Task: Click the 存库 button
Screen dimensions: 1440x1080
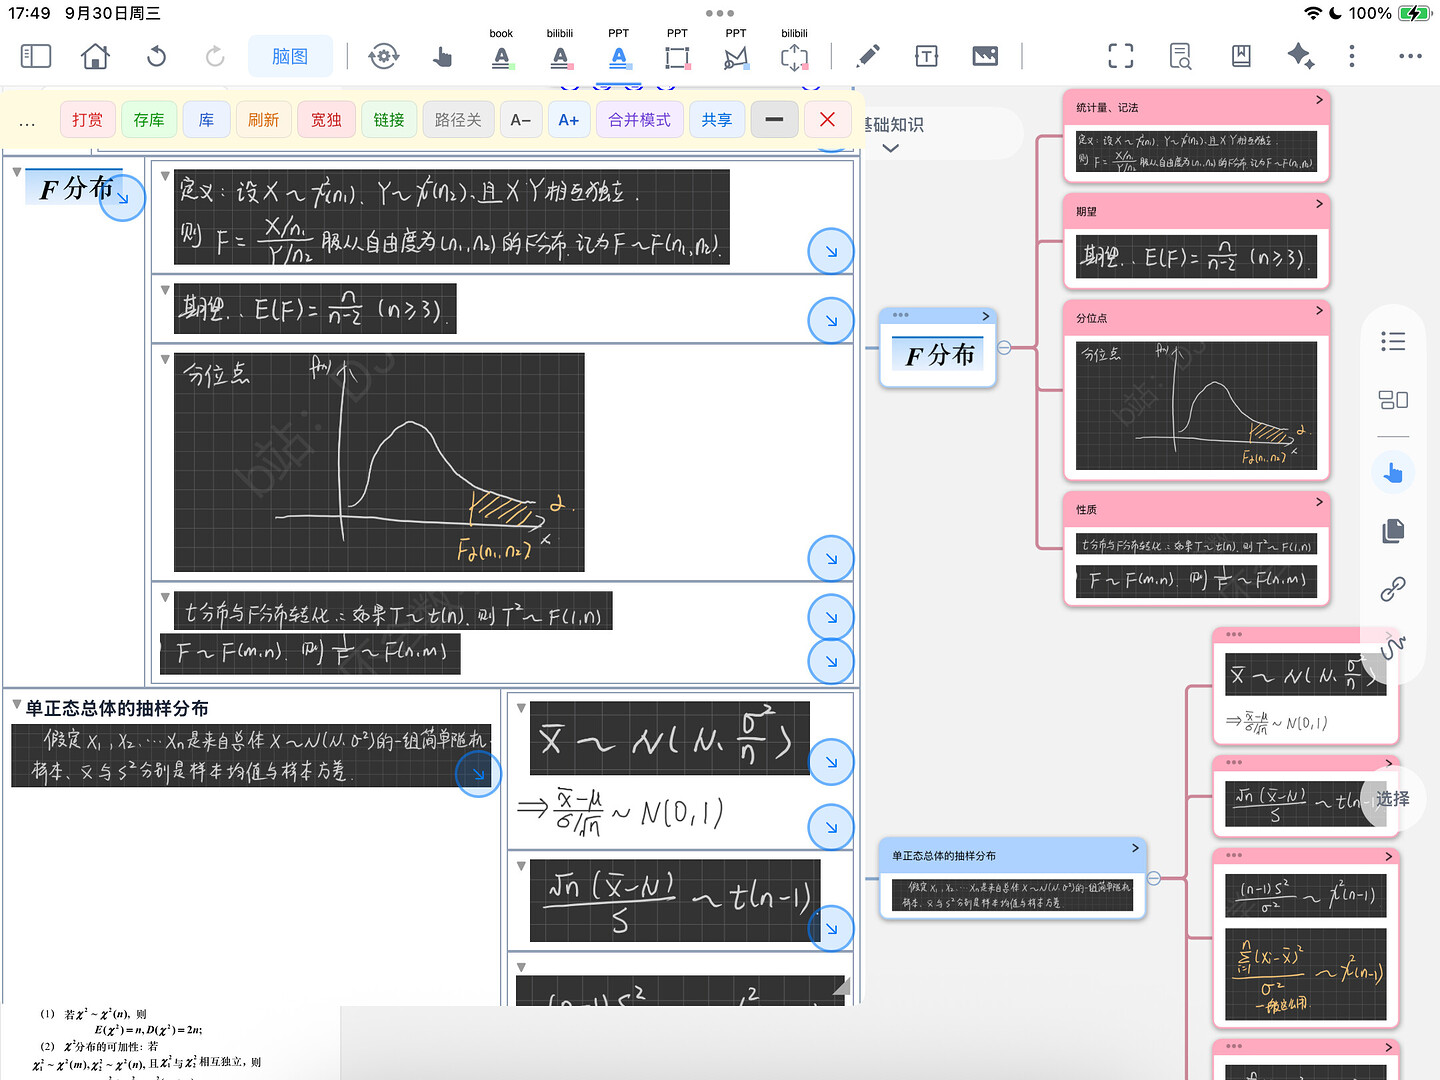Action: click(149, 120)
